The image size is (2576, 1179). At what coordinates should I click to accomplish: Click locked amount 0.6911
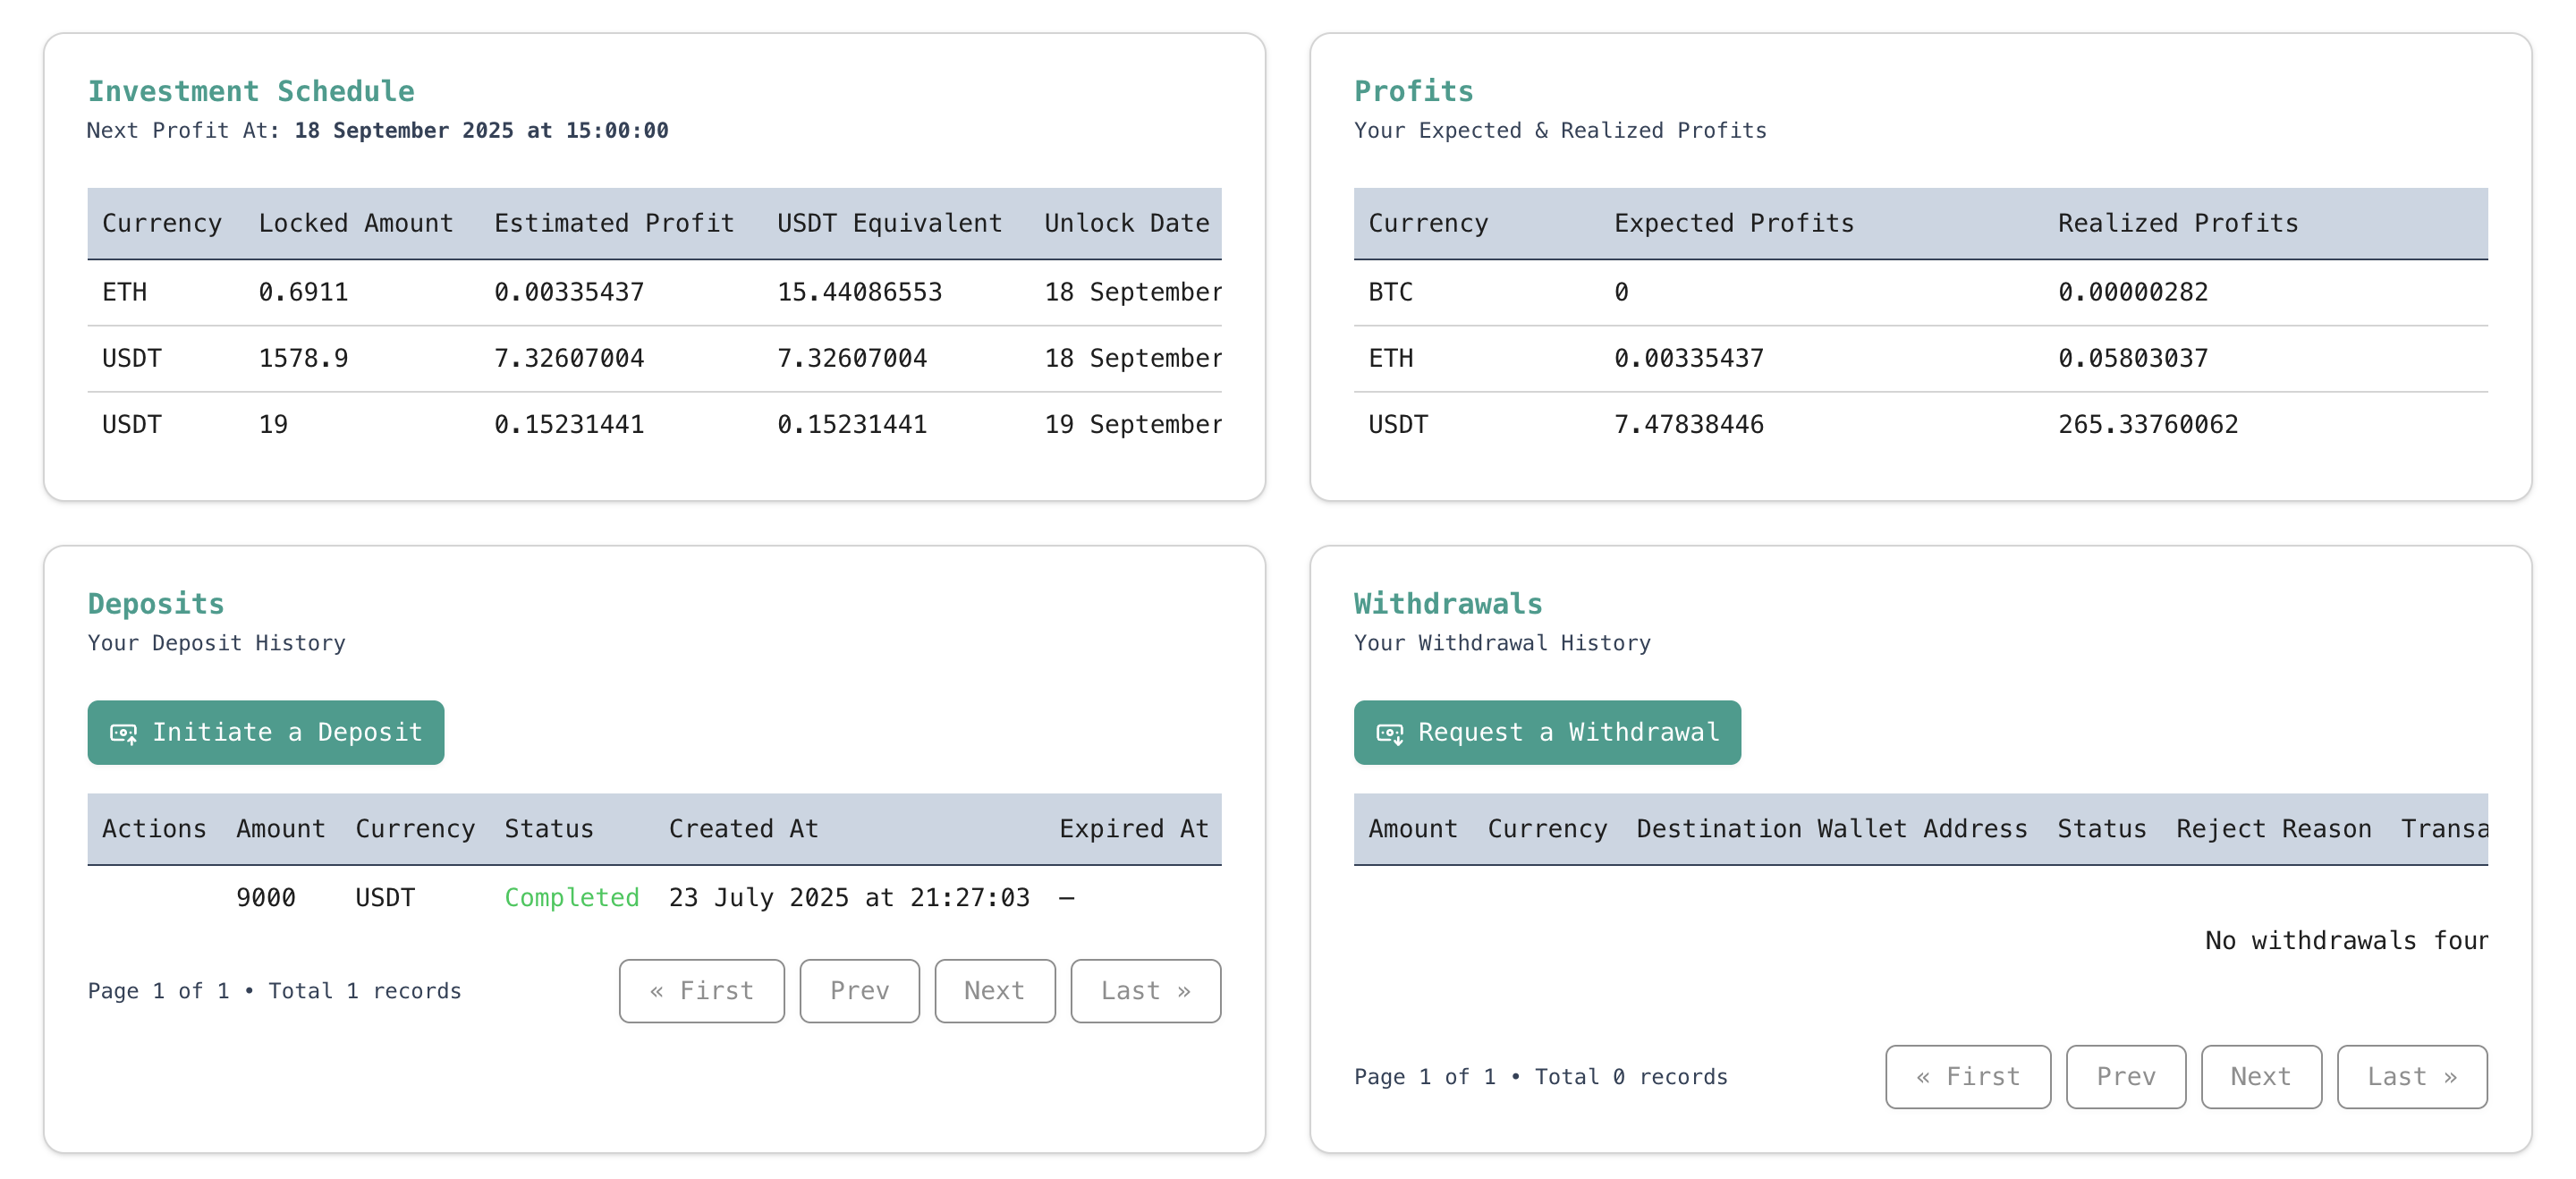coord(304,293)
